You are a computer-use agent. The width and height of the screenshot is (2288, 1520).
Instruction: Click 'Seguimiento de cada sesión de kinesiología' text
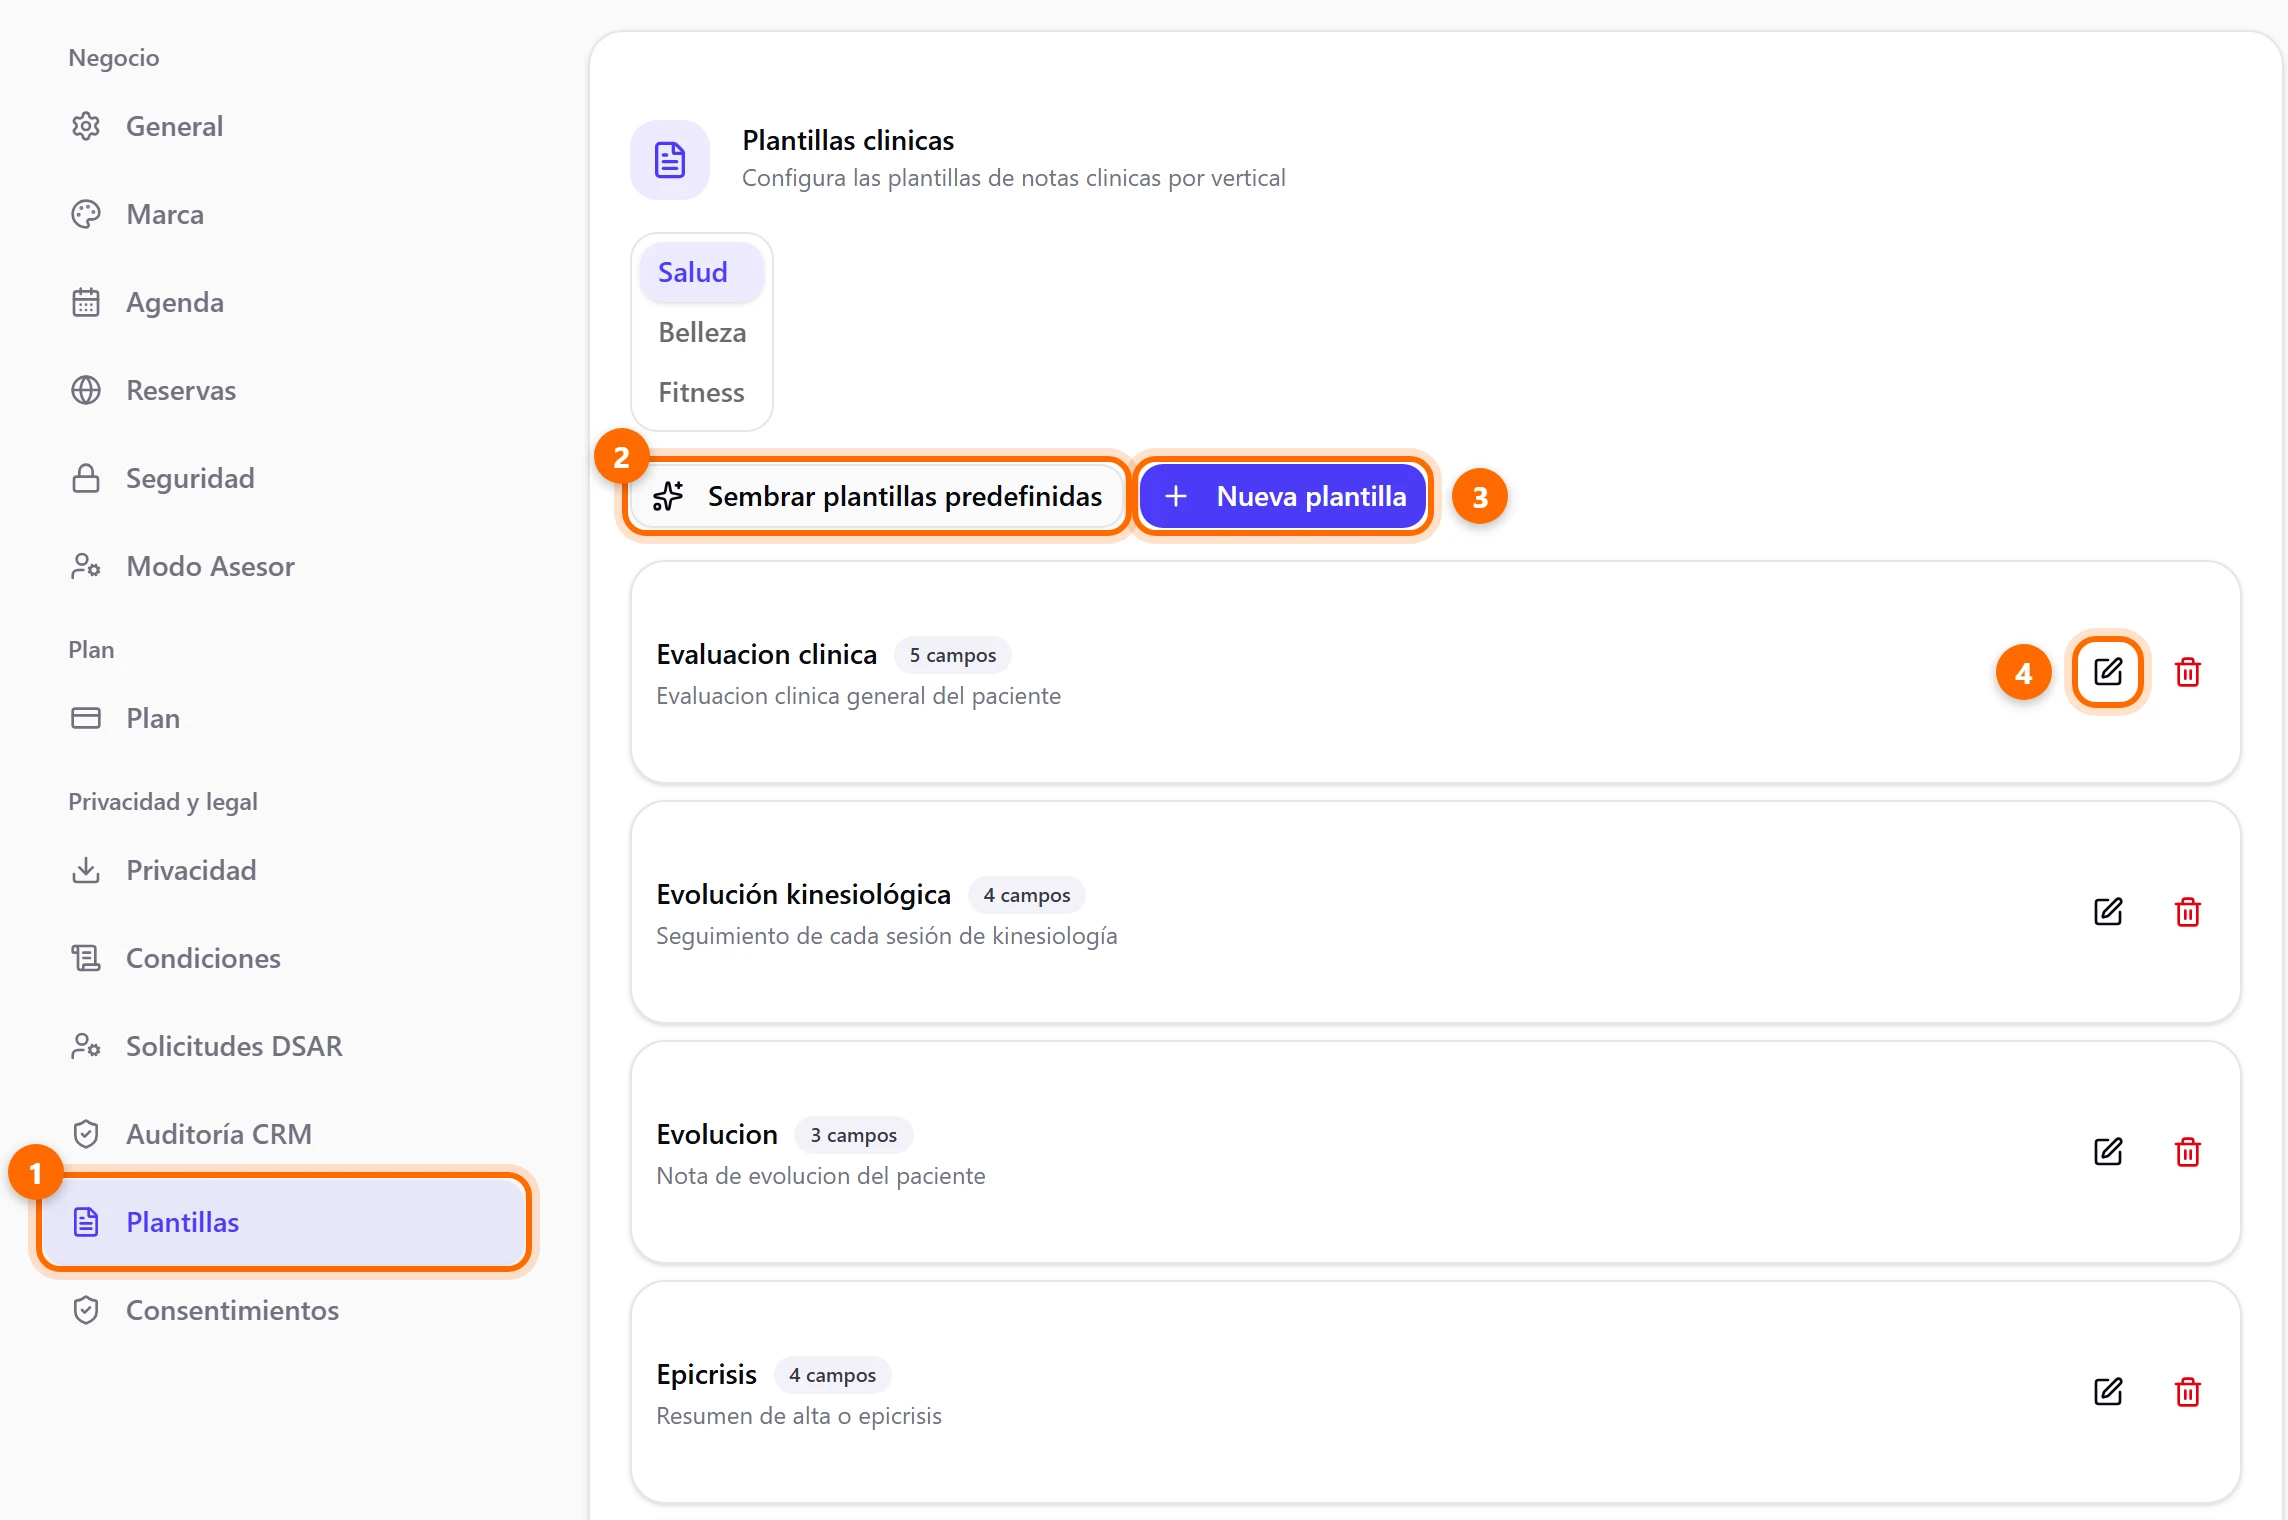click(887, 936)
